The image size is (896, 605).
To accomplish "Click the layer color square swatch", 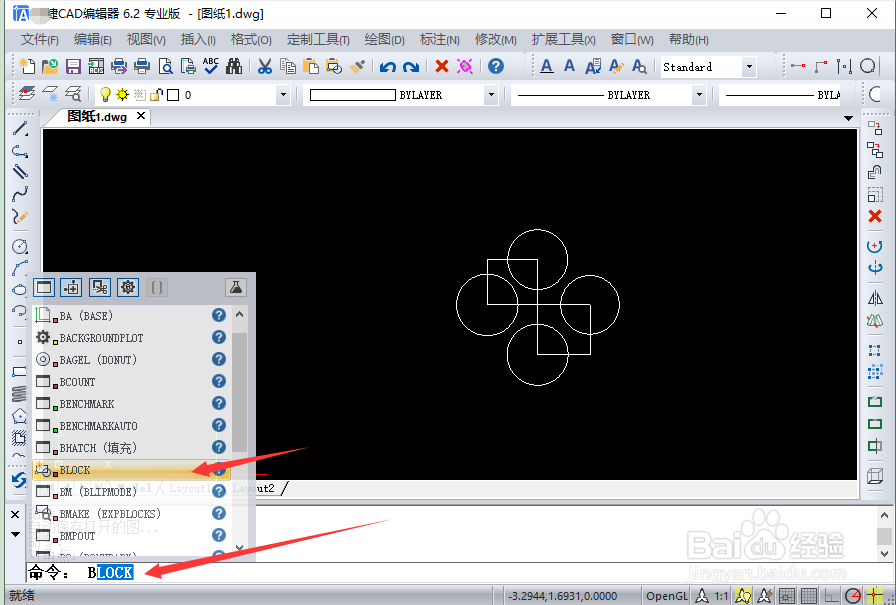I will [173, 95].
